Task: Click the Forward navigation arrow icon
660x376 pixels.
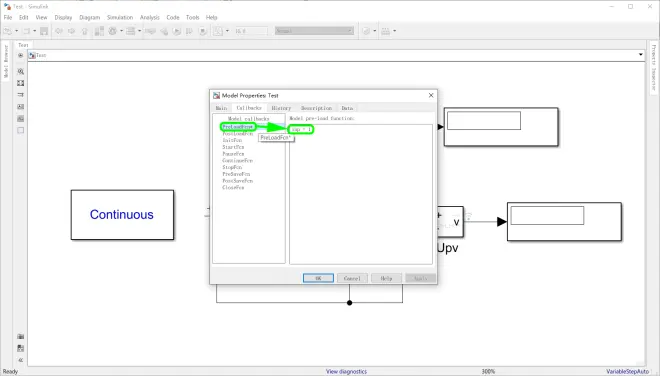Action: click(72, 31)
